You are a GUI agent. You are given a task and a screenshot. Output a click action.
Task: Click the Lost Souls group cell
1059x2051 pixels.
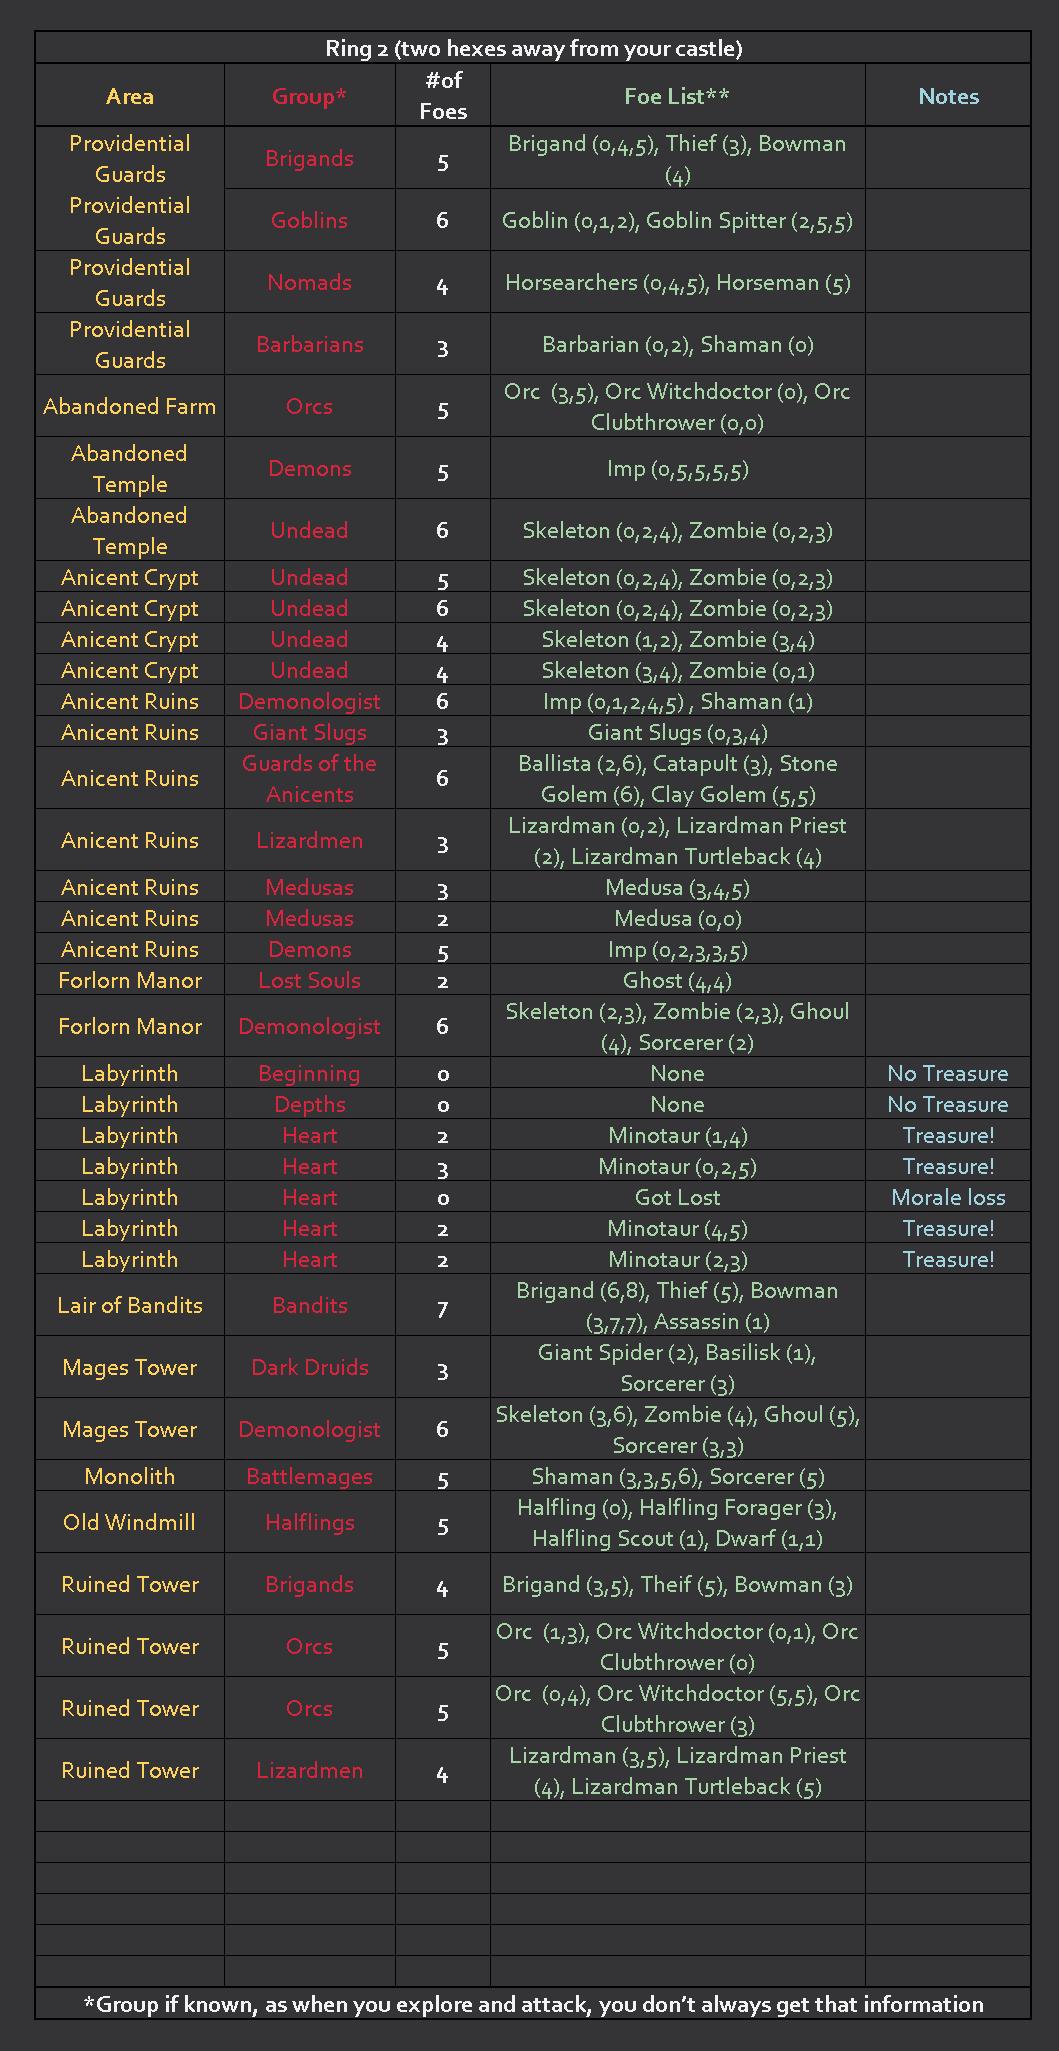pyautogui.click(x=310, y=980)
